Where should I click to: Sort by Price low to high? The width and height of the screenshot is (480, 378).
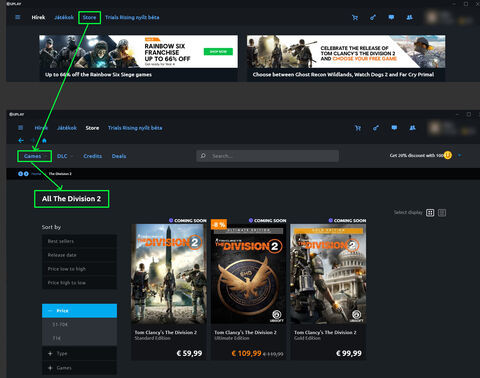(x=79, y=269)
